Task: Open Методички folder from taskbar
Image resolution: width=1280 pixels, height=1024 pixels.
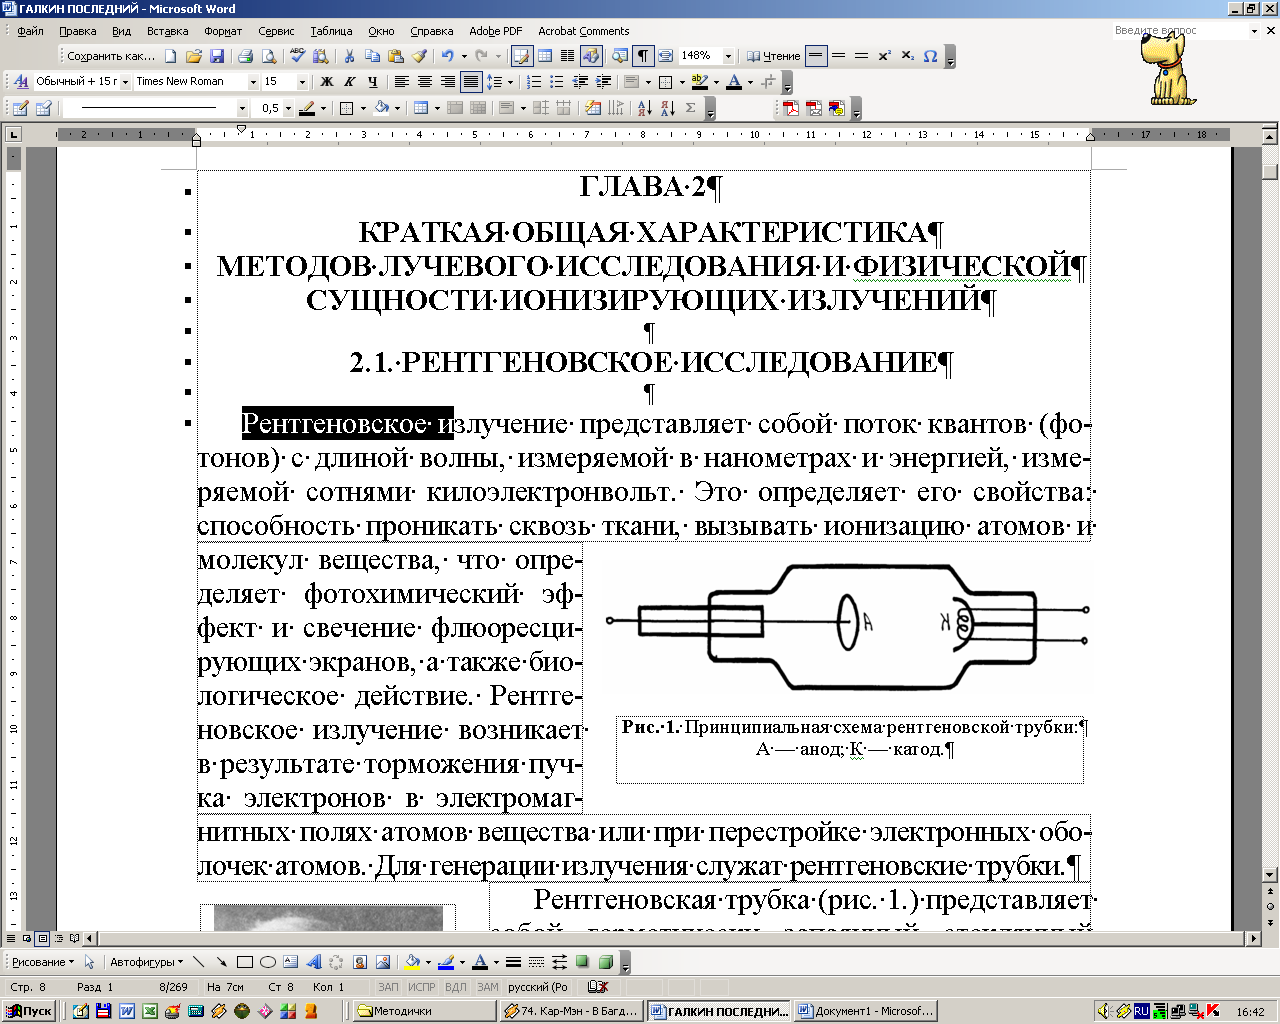Action: (424, 1011)
